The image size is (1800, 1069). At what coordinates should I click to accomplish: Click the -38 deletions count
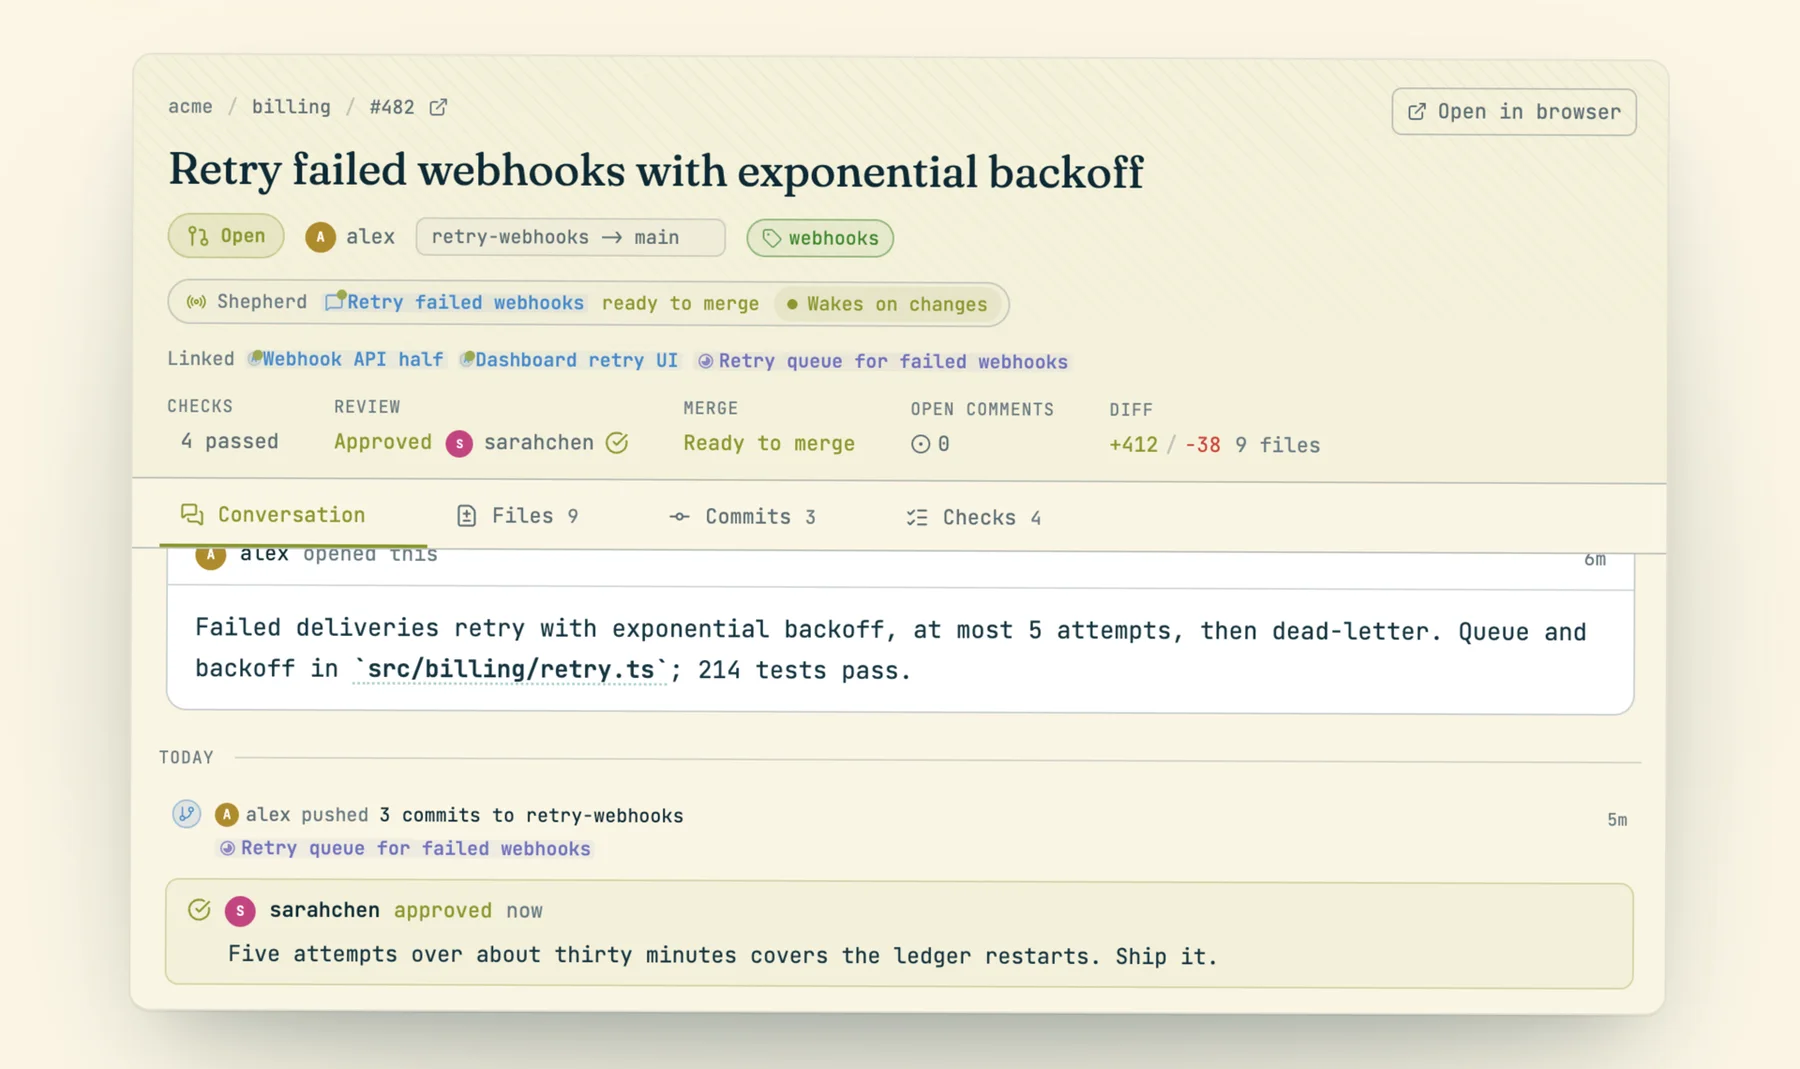tap(1202, 445)
